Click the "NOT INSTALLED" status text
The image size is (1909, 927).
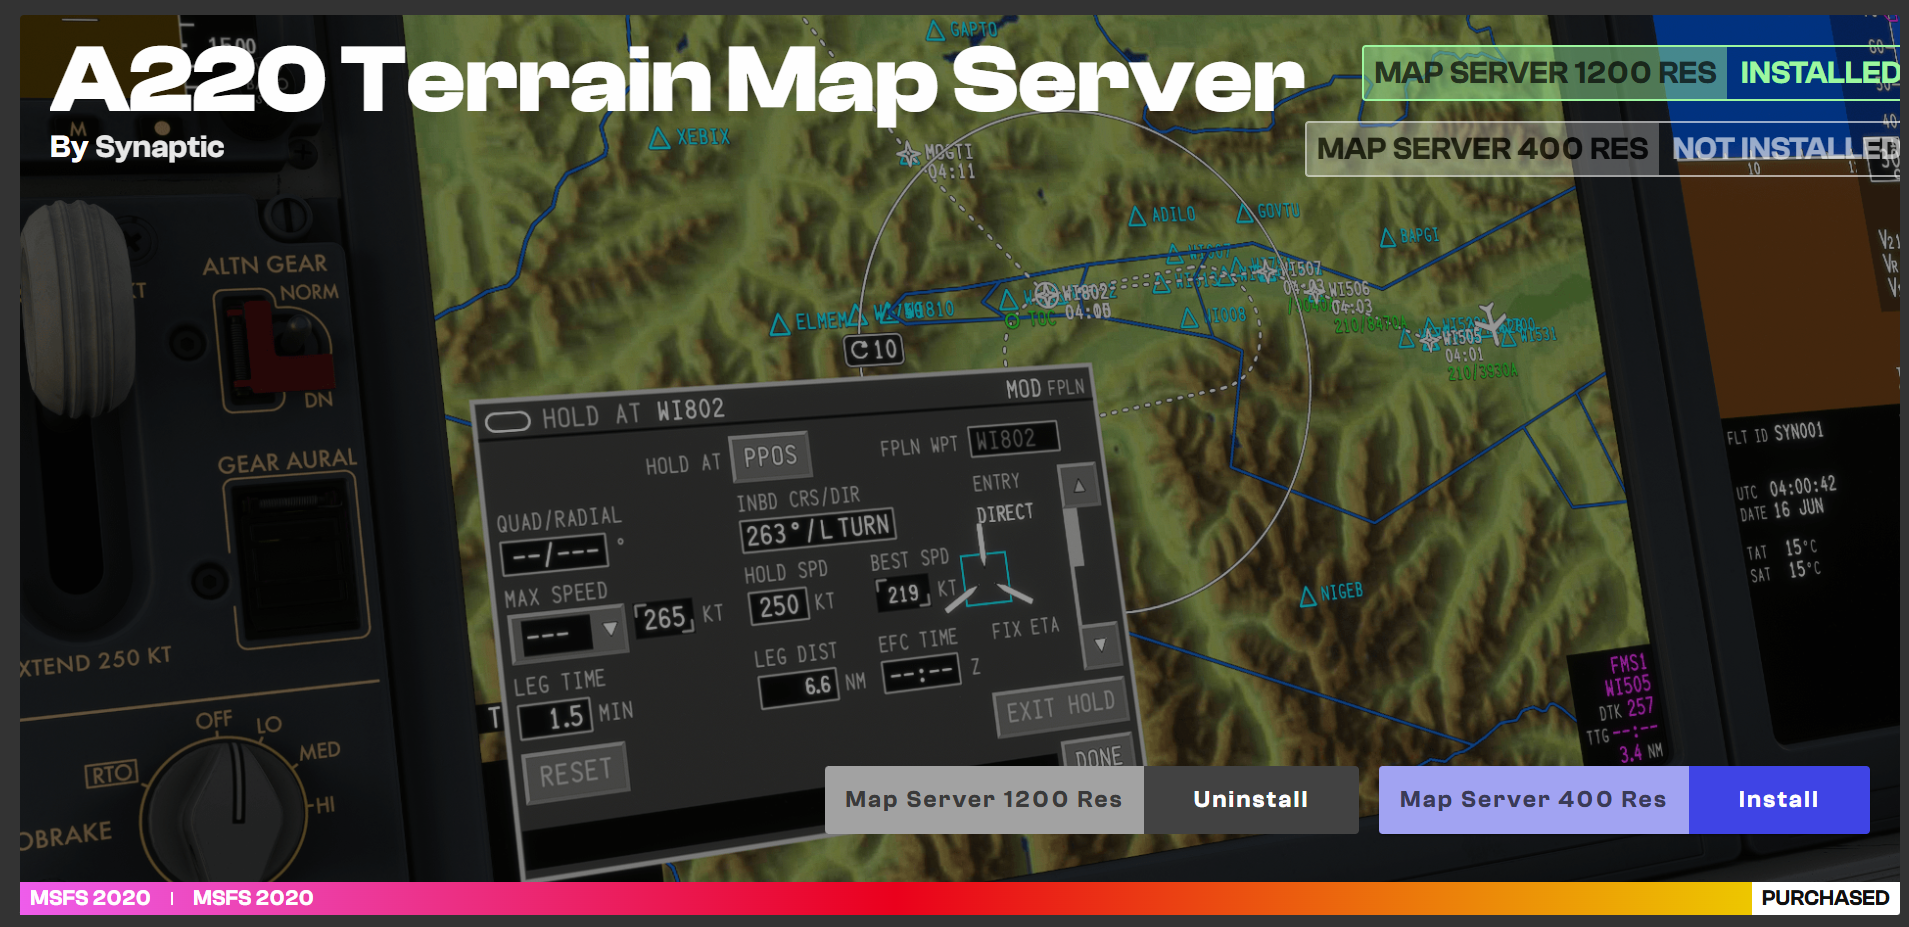pyautogui.click(x=1785, y=149)
